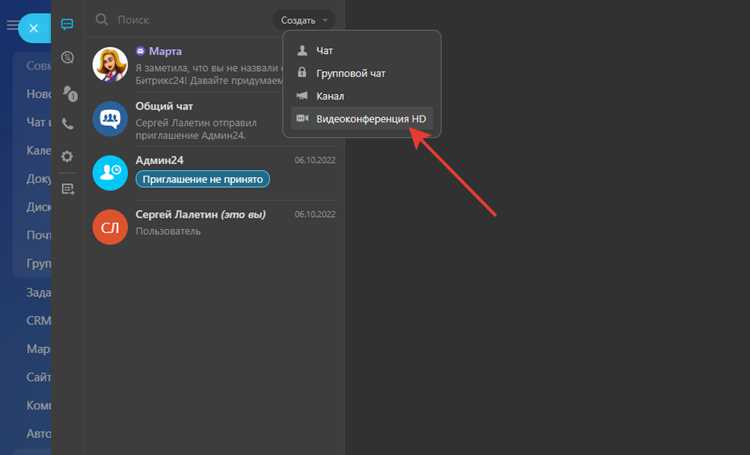
Task: Click the megaphone icon beside Канал
Action: [302, 96]
